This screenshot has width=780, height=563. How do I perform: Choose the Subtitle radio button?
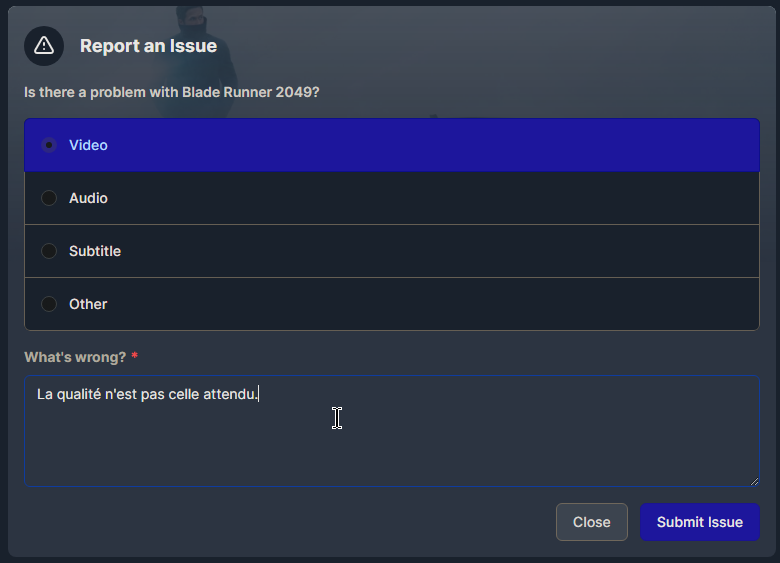[x=49, y=251]
